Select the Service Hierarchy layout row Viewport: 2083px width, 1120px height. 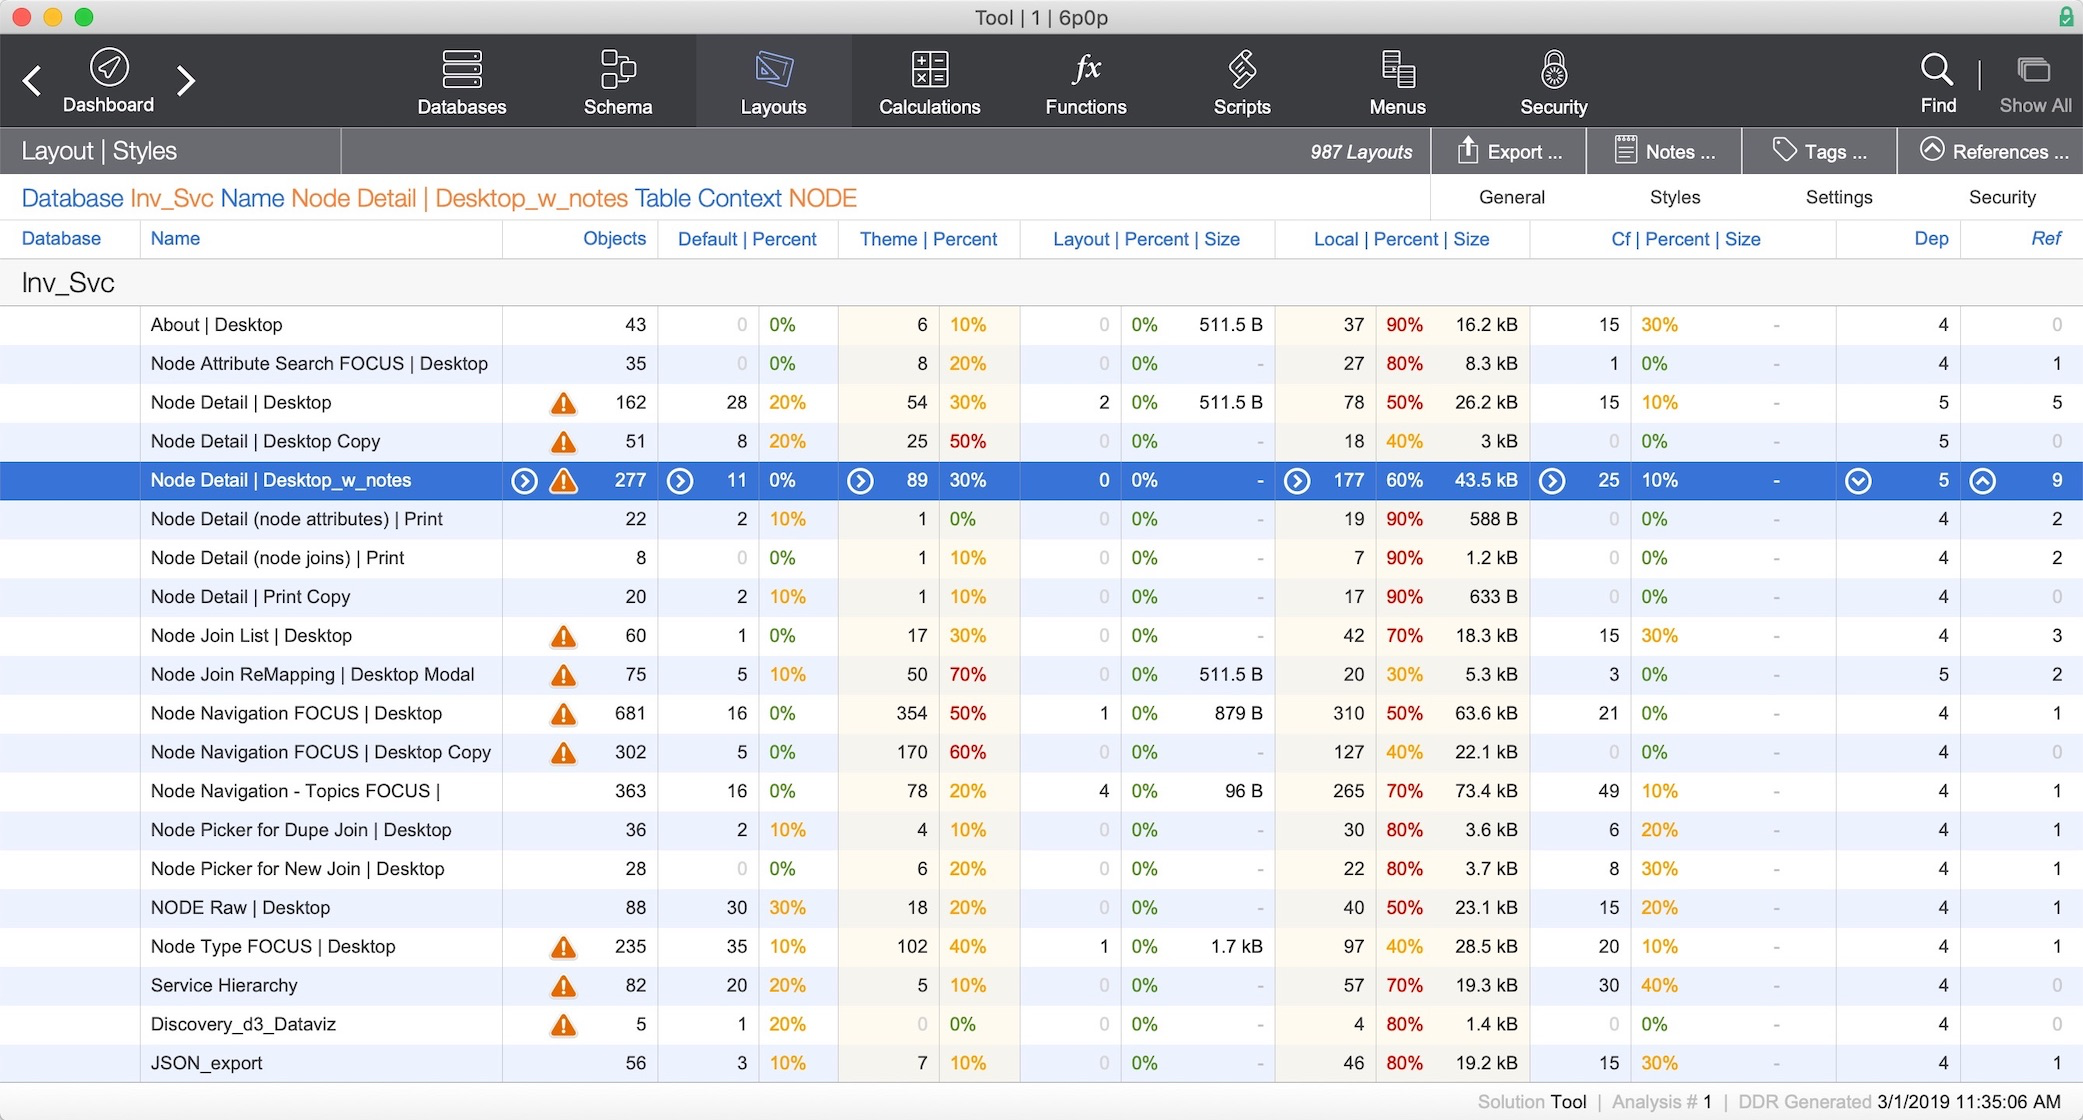point(224,985)
